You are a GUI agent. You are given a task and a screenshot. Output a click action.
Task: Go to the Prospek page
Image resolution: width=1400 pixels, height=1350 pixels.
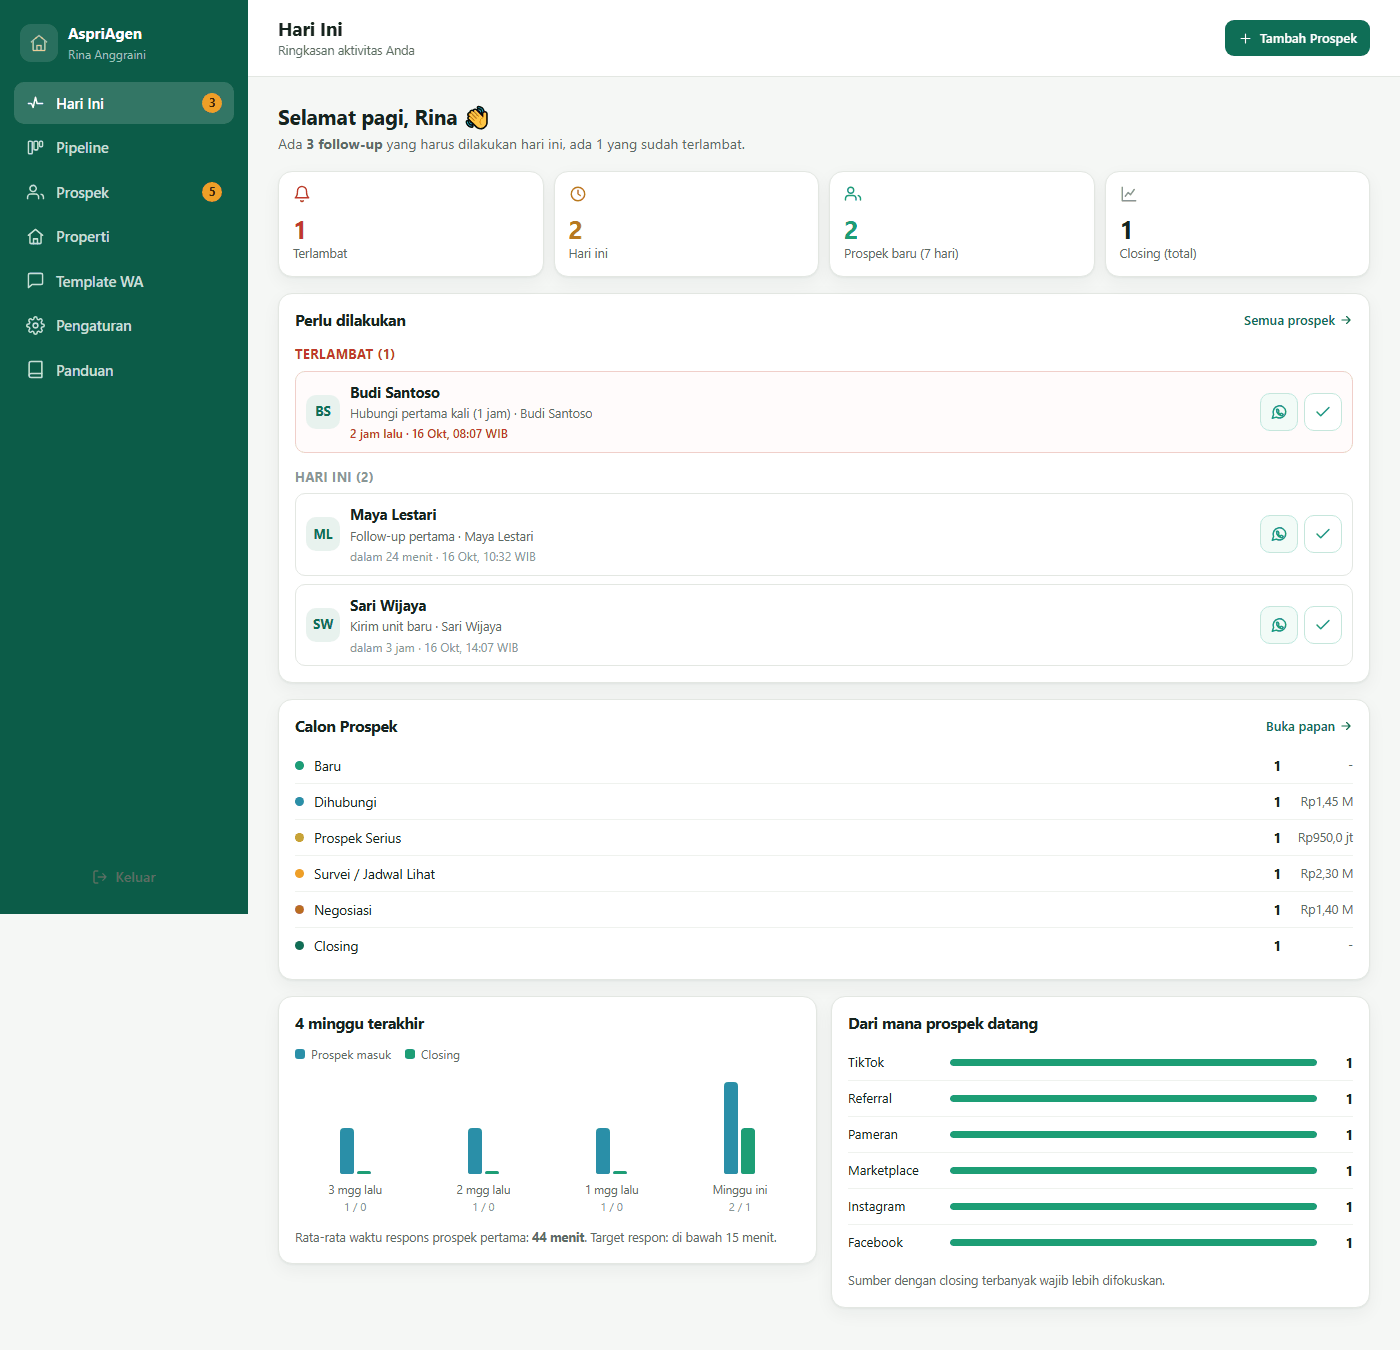point(124,192)
